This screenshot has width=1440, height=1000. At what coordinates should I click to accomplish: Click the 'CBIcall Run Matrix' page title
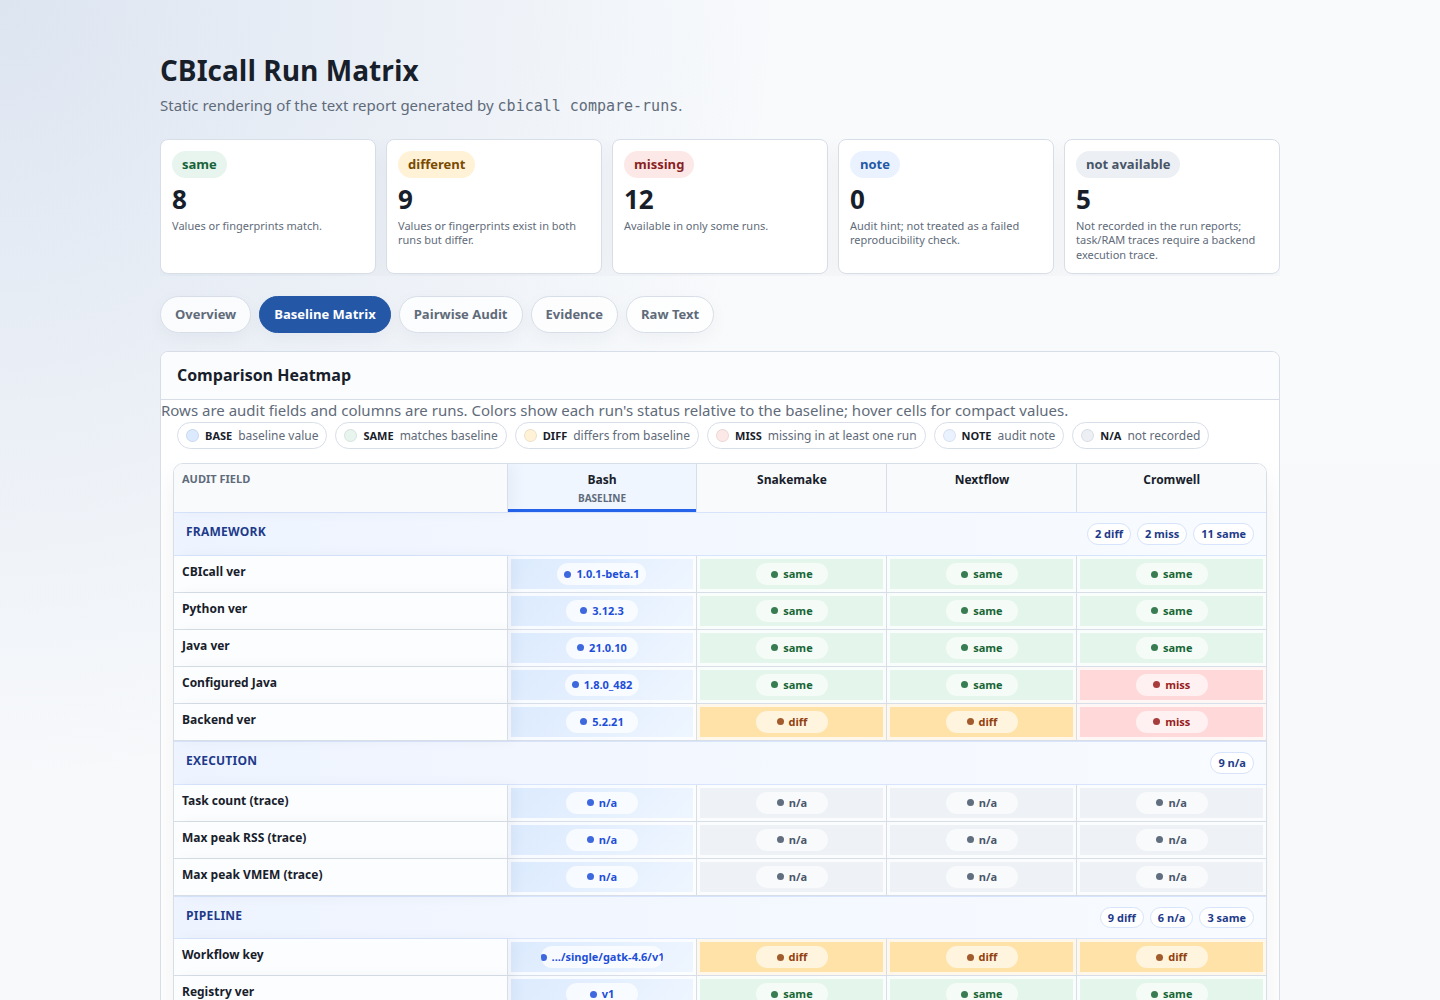[x=289, y=70]
